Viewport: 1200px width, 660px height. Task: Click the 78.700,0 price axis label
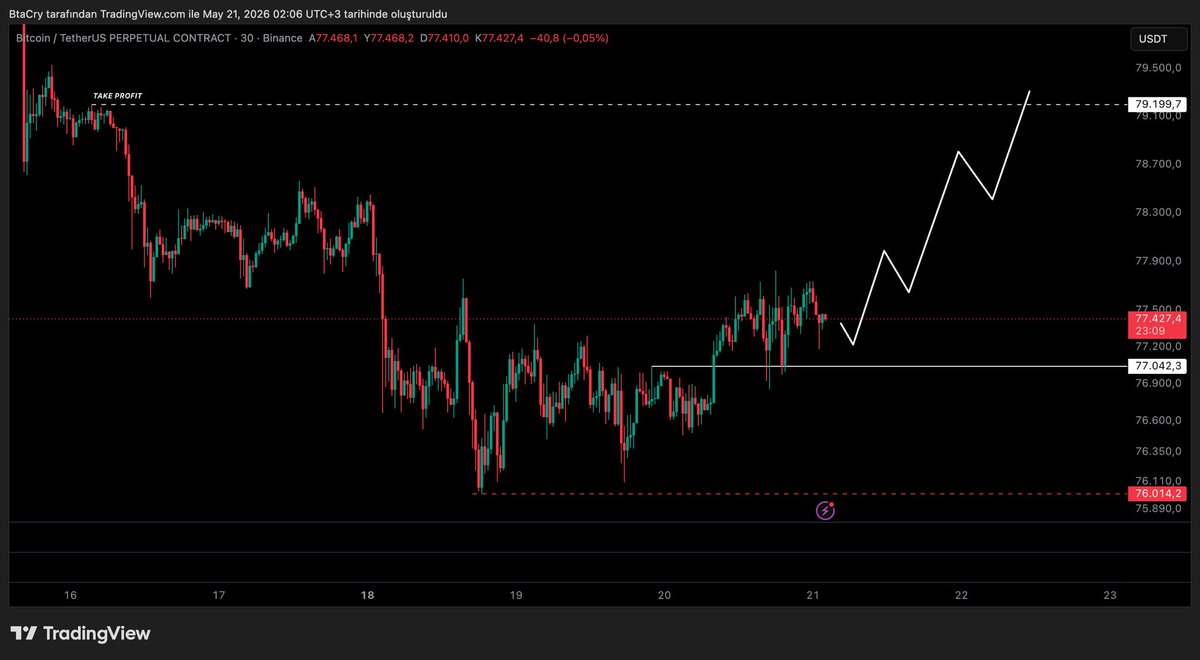1160,164
